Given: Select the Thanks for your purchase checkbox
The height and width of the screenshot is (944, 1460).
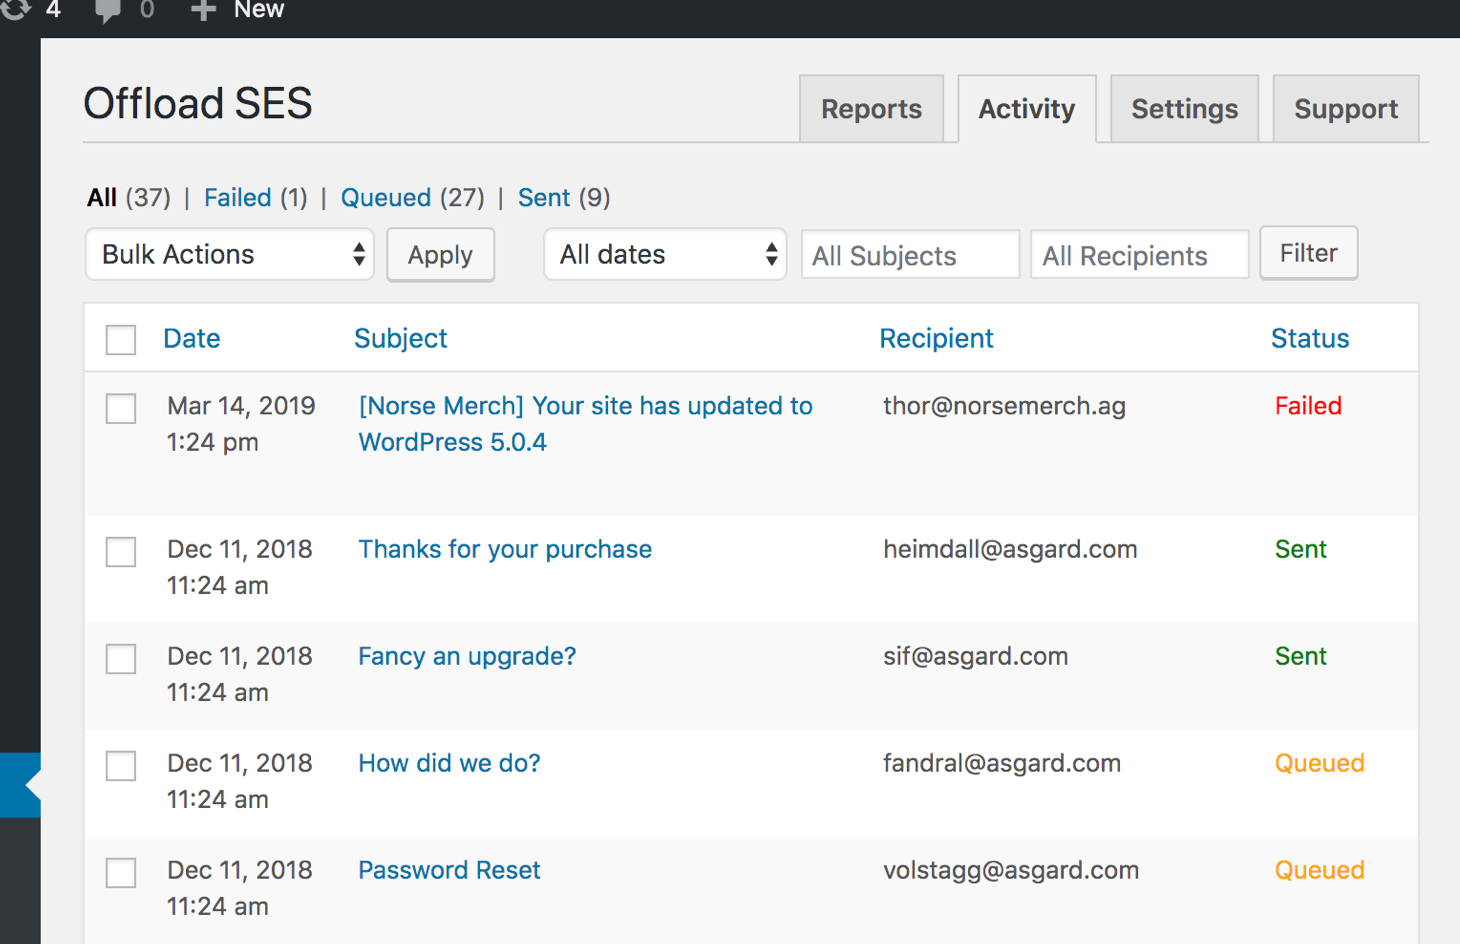Looking at the screenshot, I should click(121, 552).
